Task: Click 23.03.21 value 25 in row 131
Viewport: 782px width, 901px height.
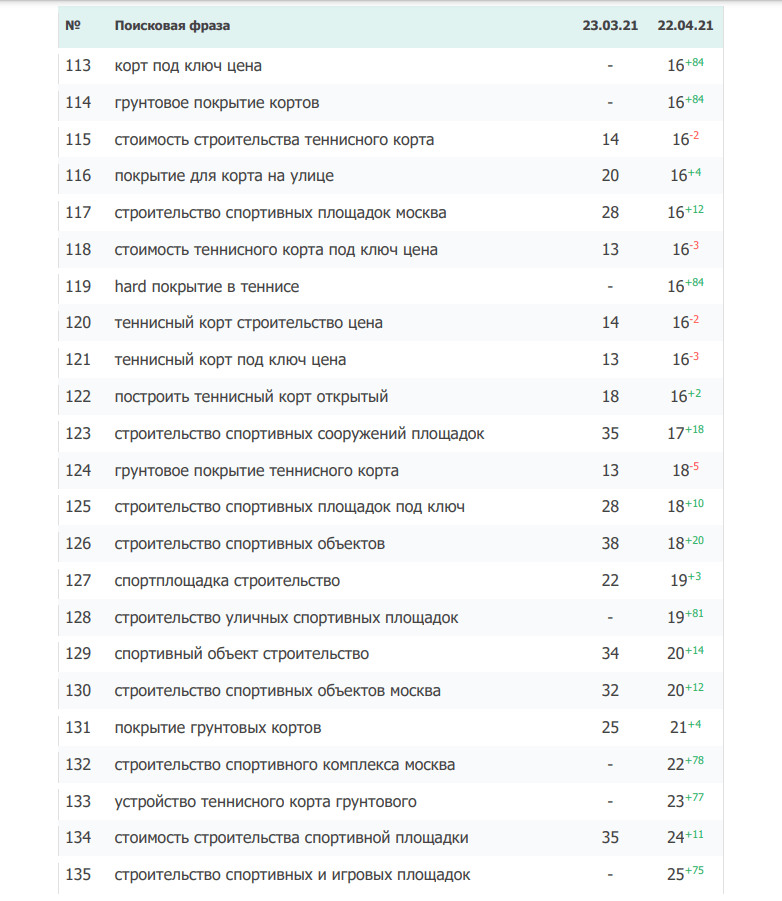Action: [x=610, y=727]
